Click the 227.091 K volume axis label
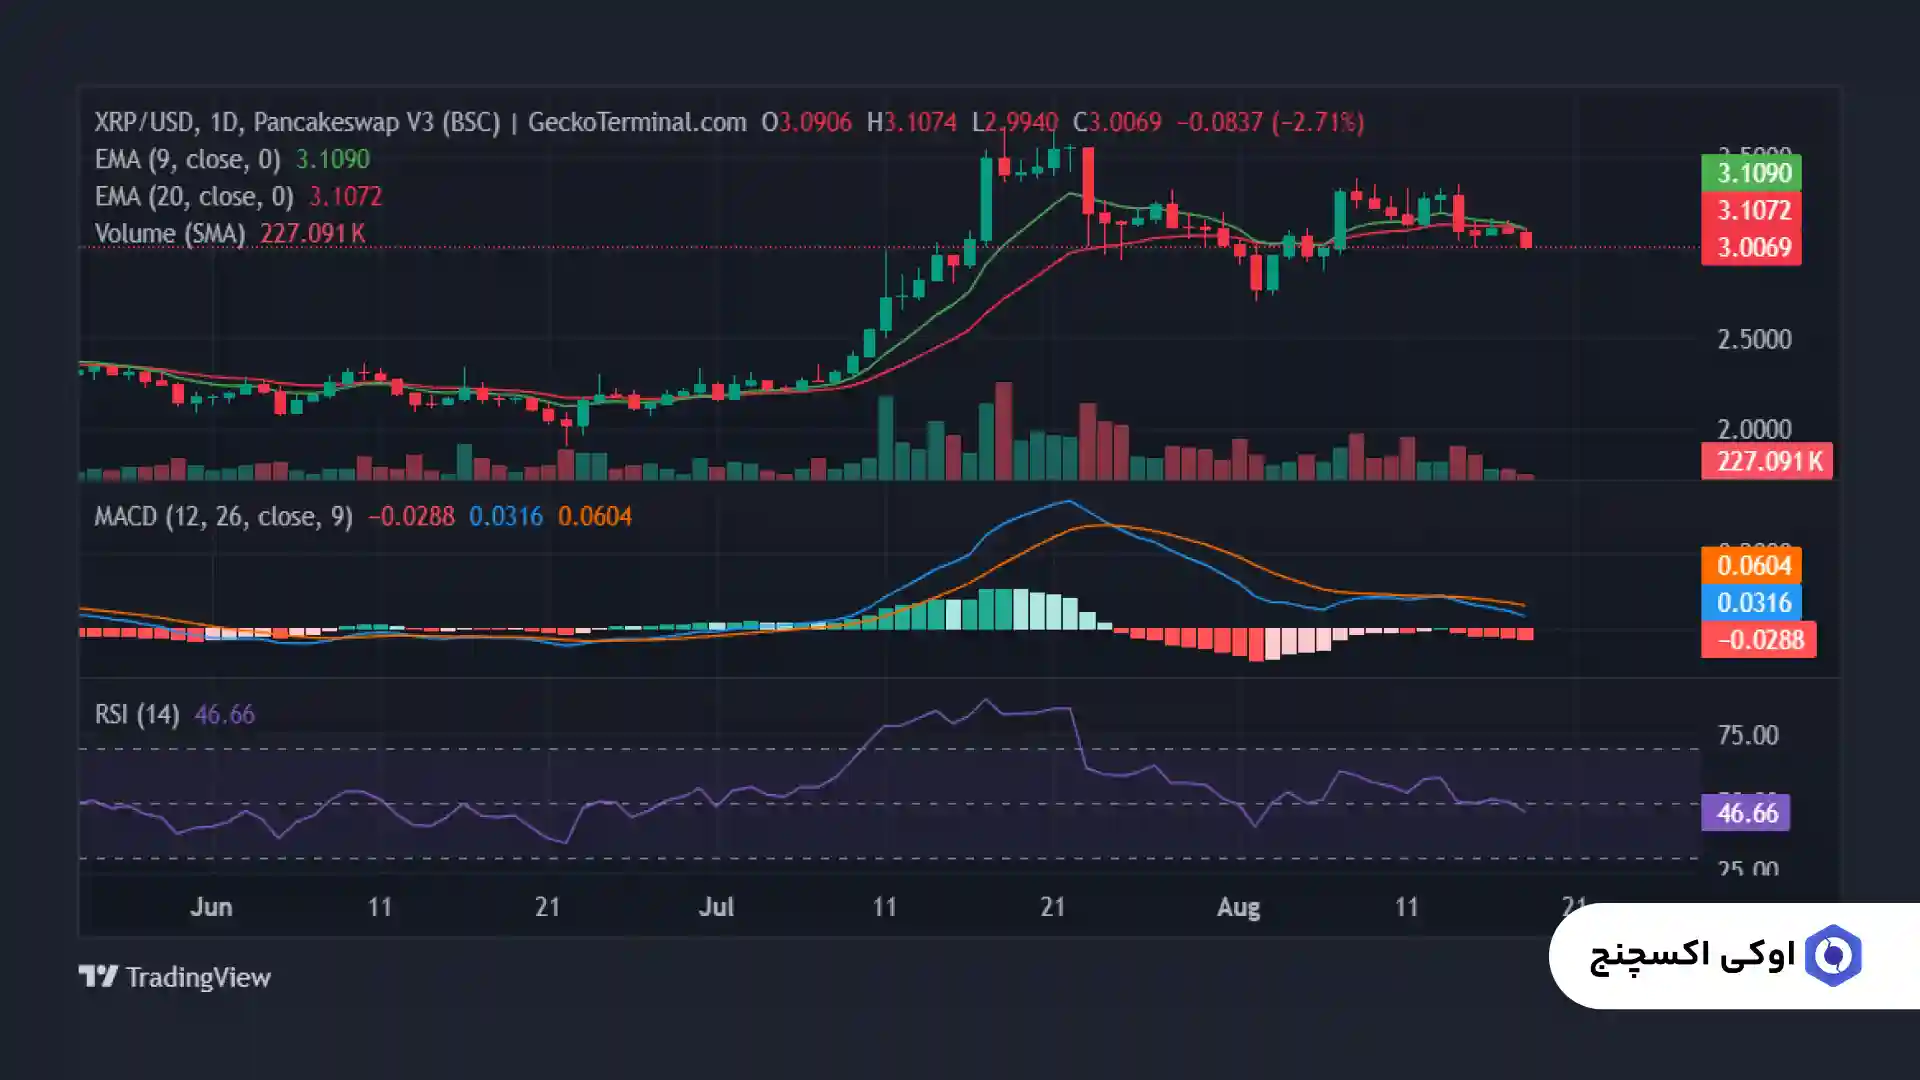Image resolution: width=1920 pixels, height=1080 pixels. point(1767,461)
